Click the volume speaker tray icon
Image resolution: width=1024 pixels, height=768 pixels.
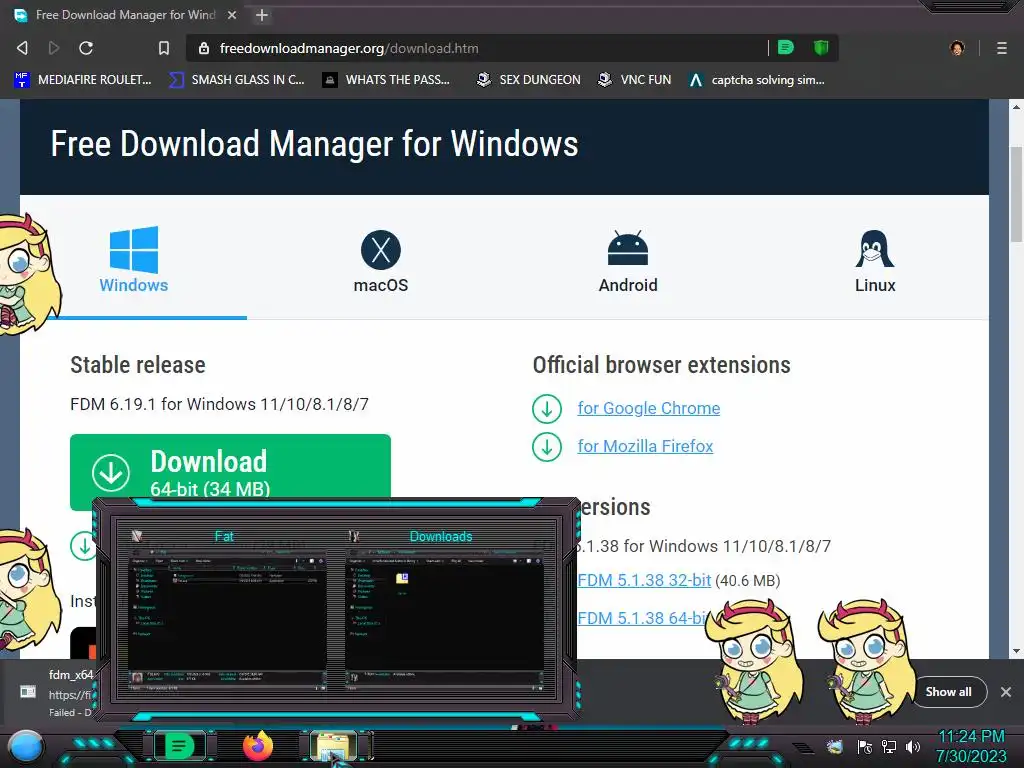913,746
